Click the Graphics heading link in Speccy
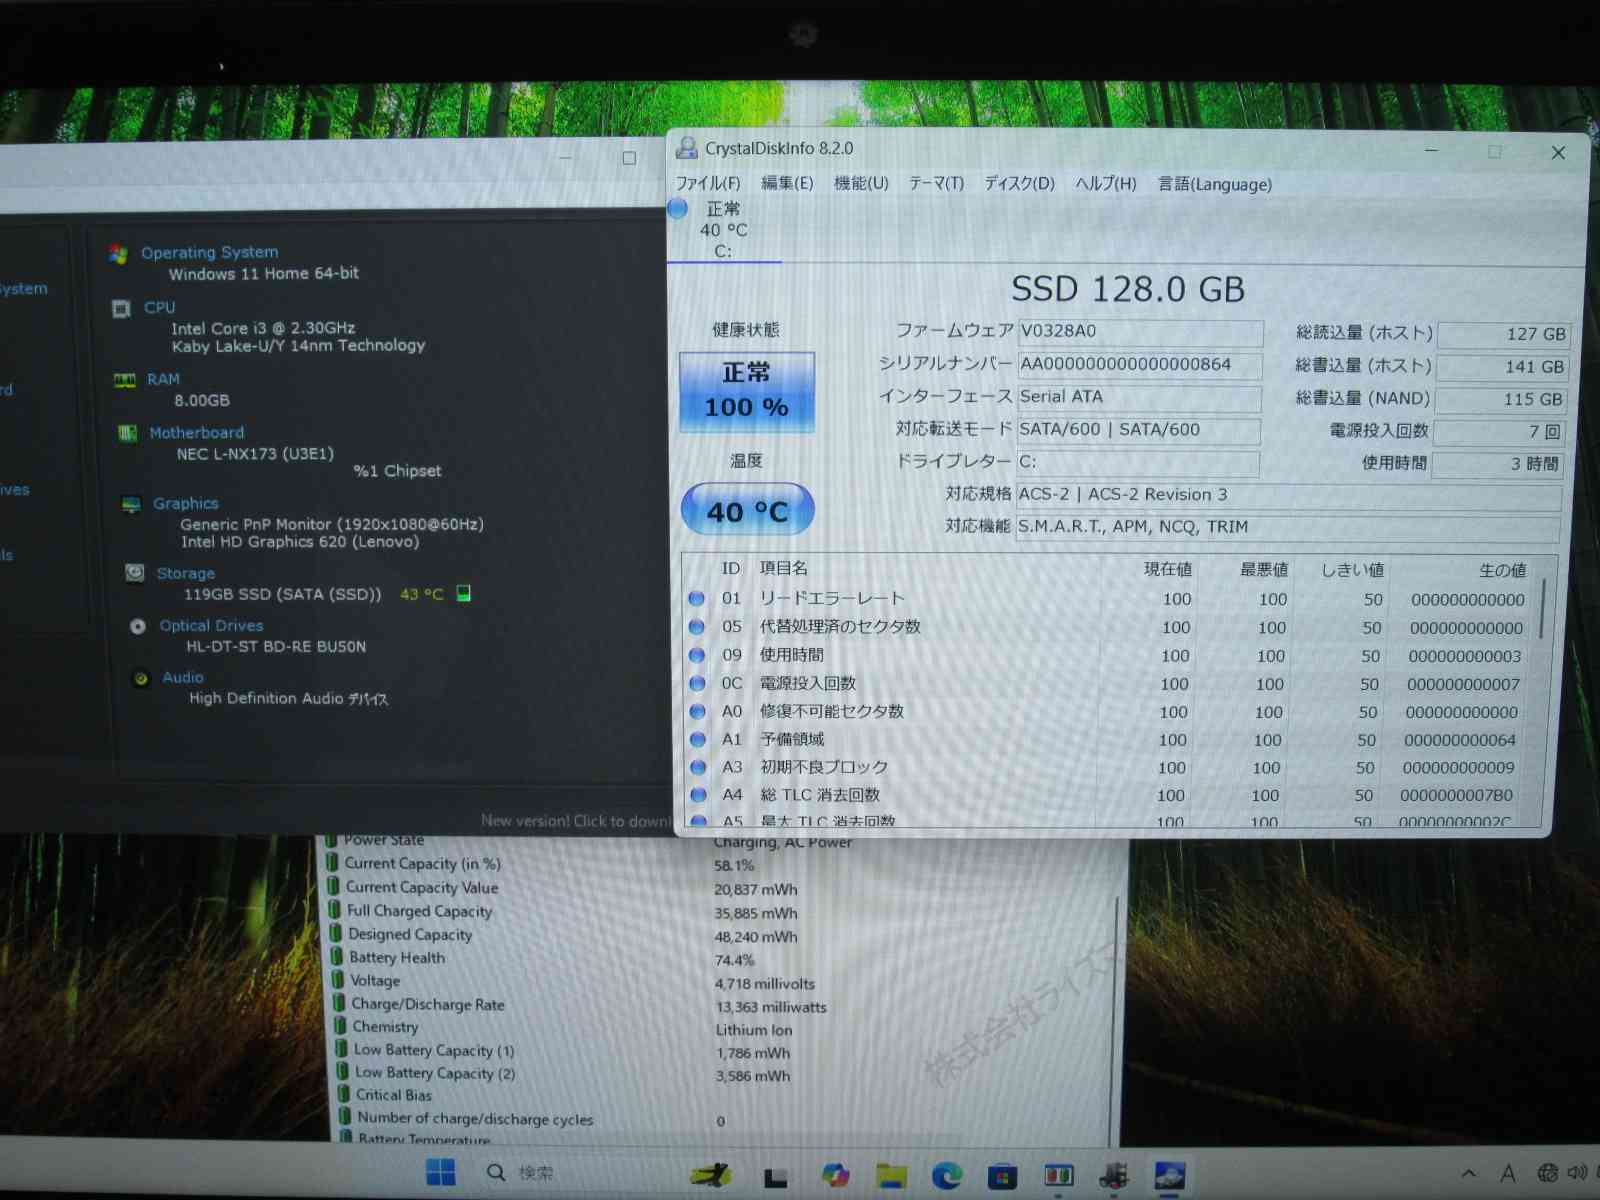 pos(186,503)
